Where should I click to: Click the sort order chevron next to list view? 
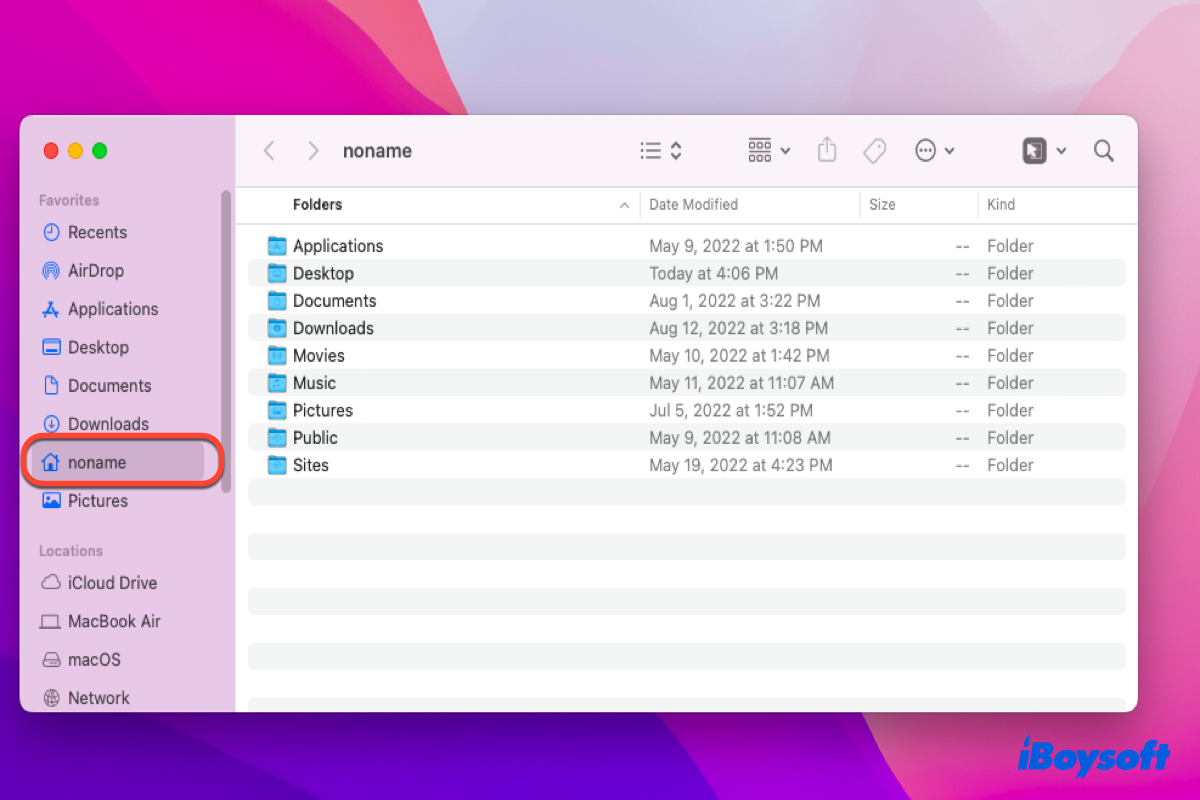(674, 150)
